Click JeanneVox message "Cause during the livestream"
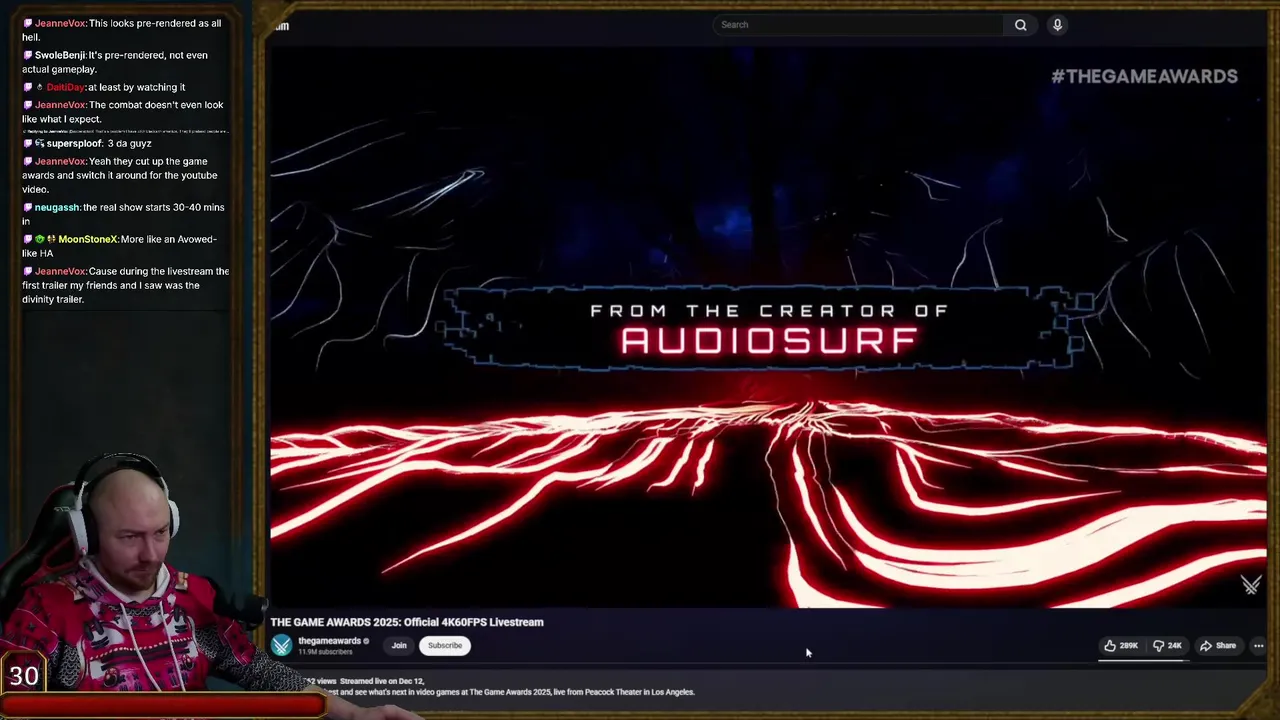This screenshot has width=1280, height=720. click(125, 285)
